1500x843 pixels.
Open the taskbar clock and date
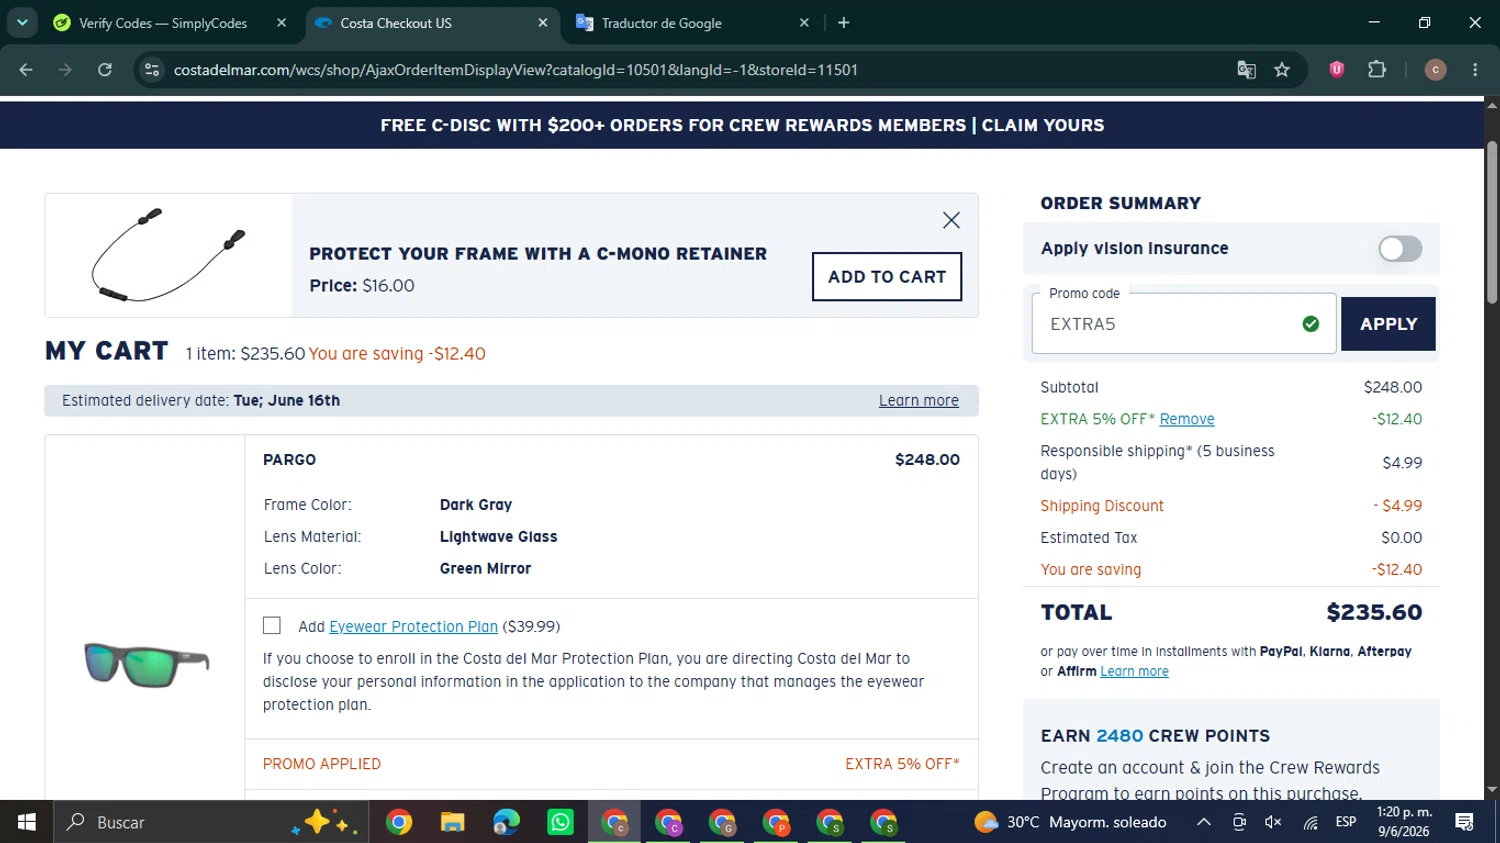coord(1404,822)
